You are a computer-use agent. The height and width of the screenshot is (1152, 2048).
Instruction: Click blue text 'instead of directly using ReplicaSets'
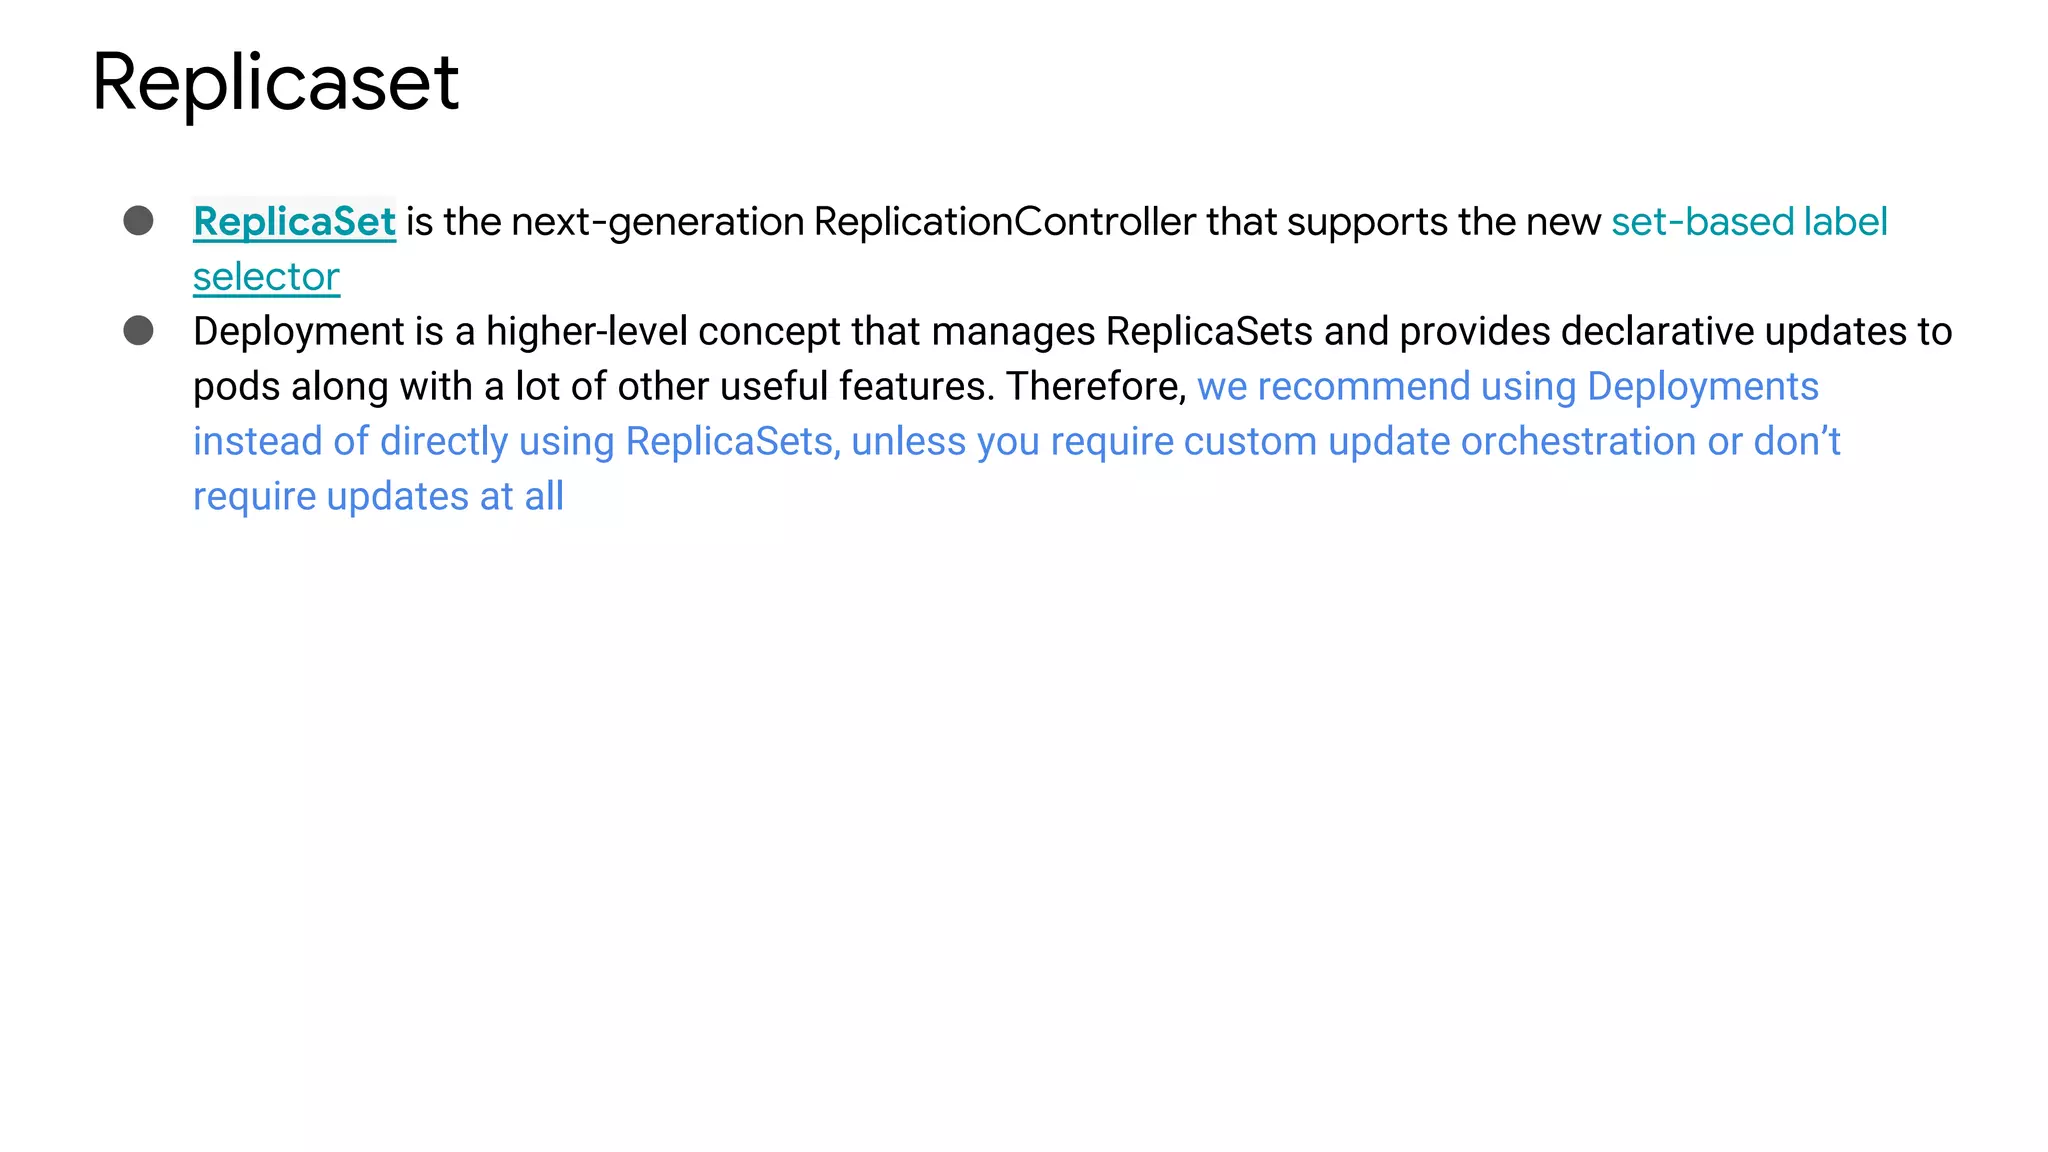coord(516,441)
